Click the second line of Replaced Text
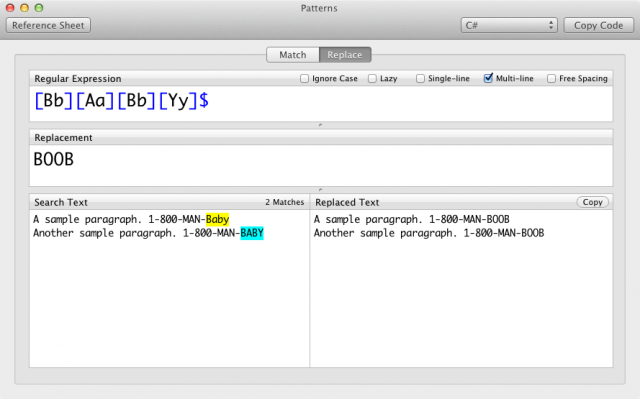 point(429,233)
